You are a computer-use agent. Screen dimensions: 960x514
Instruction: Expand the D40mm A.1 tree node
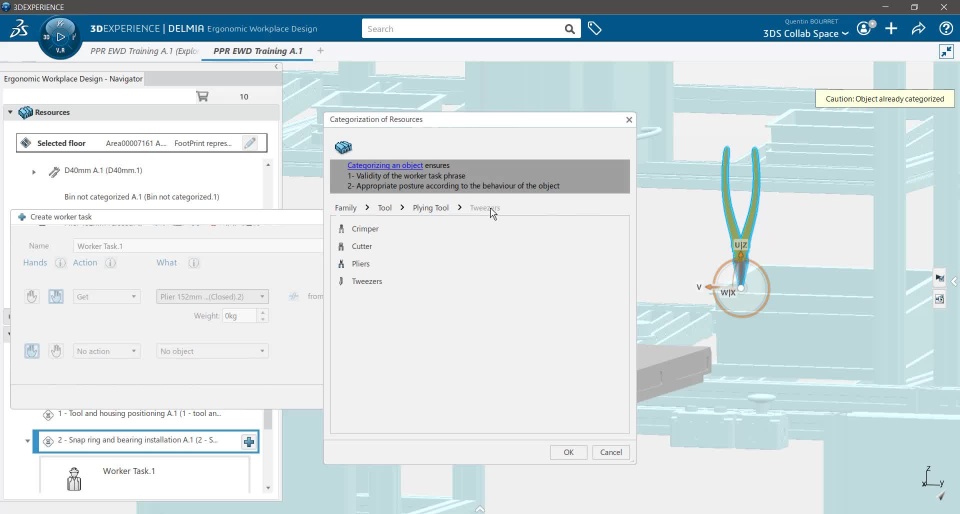[x=34, y=172]
